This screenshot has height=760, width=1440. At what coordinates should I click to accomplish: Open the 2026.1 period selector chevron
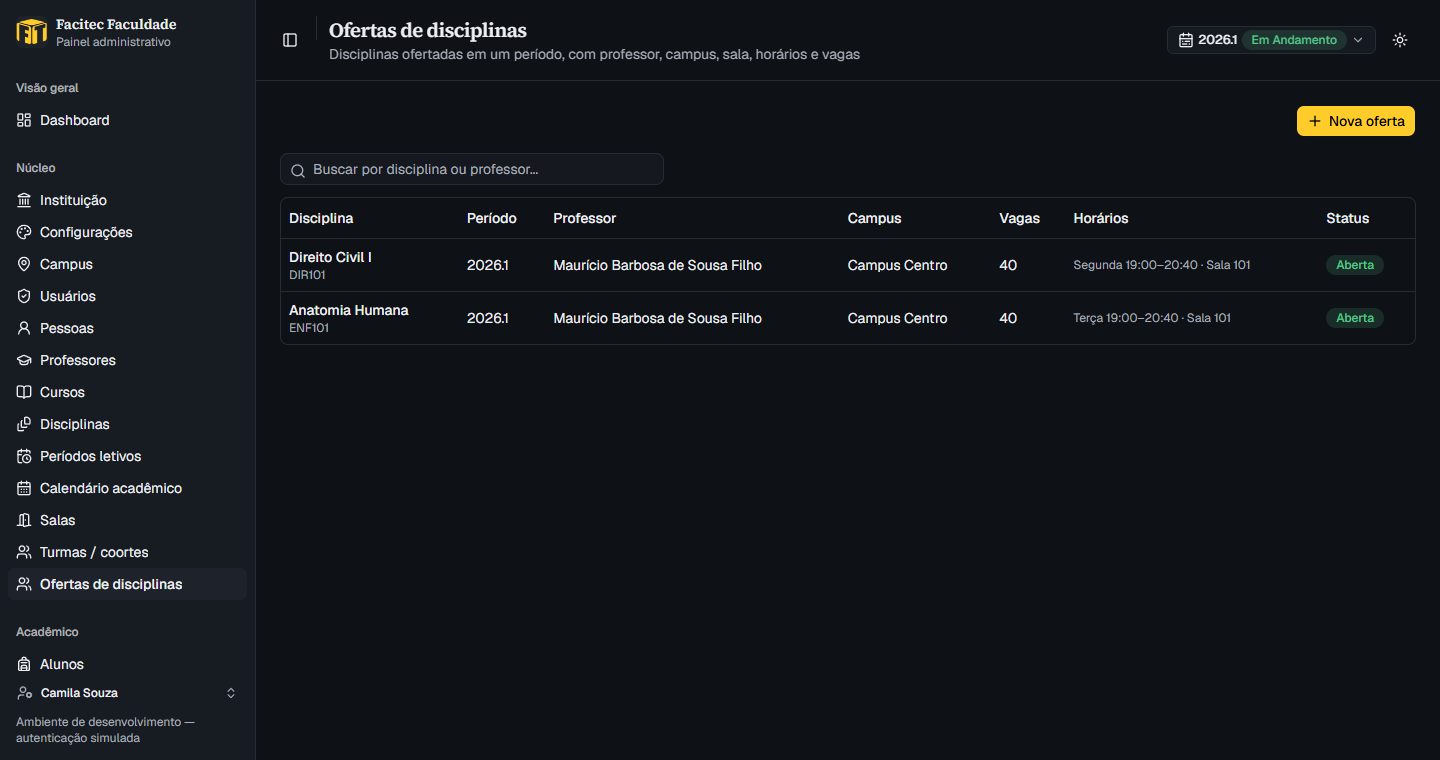pyautogui.click(x=1358, y=40)
